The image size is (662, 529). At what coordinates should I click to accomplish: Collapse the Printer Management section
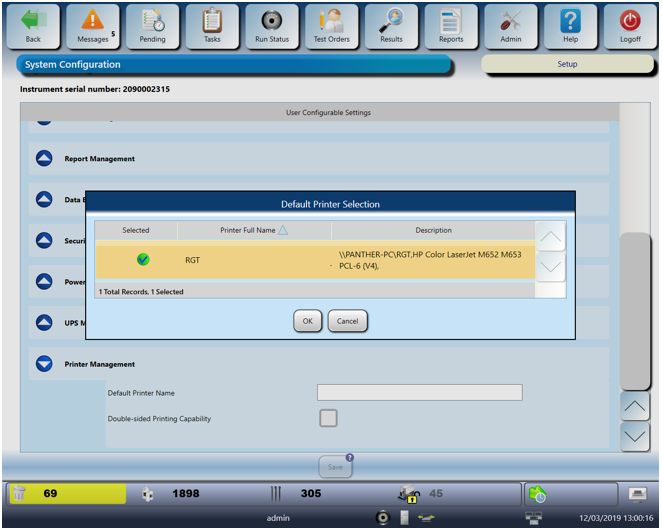click(44, 364)
